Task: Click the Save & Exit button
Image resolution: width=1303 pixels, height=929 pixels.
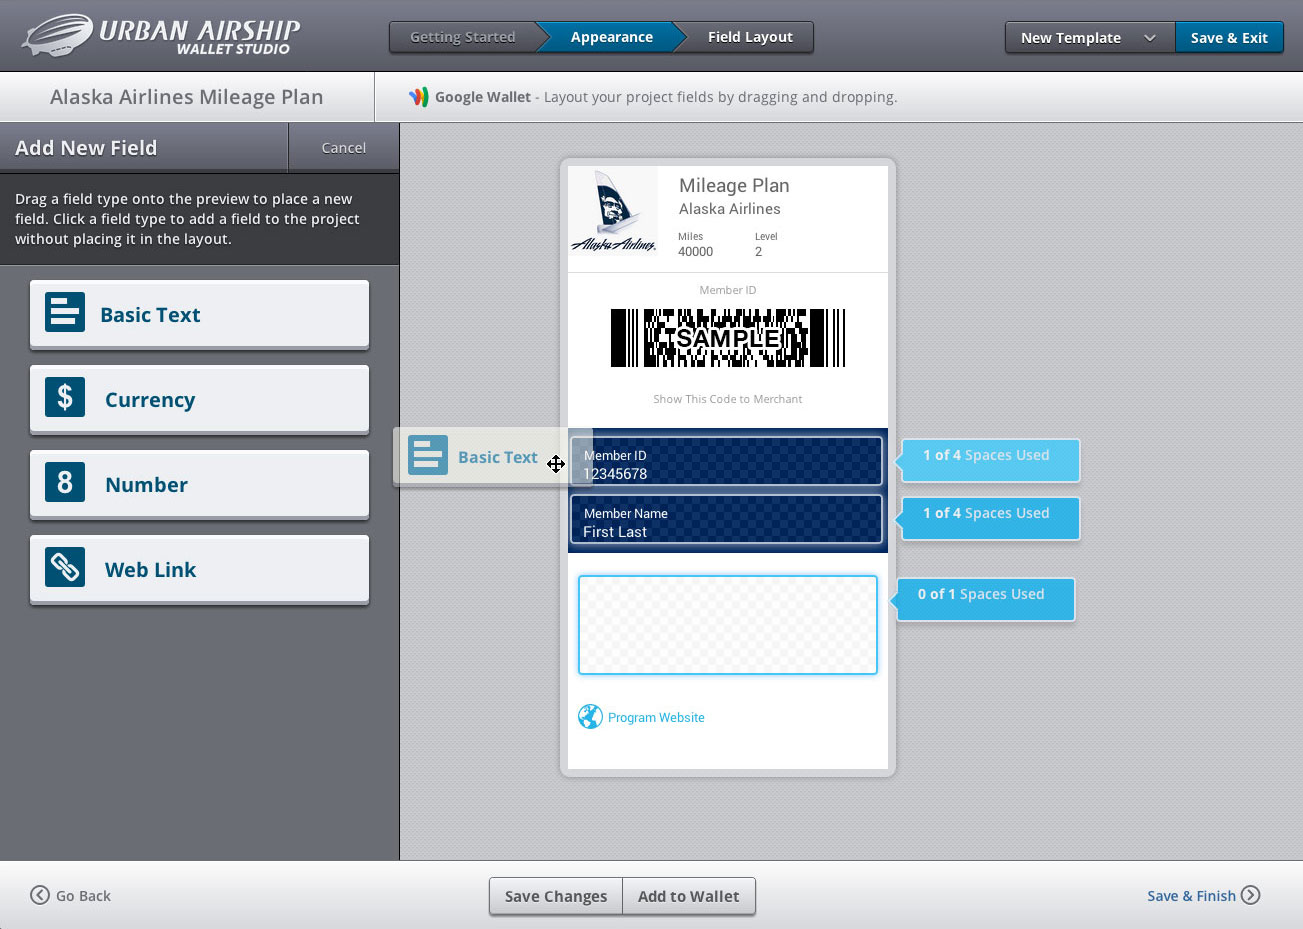Action: point(1229,37)
